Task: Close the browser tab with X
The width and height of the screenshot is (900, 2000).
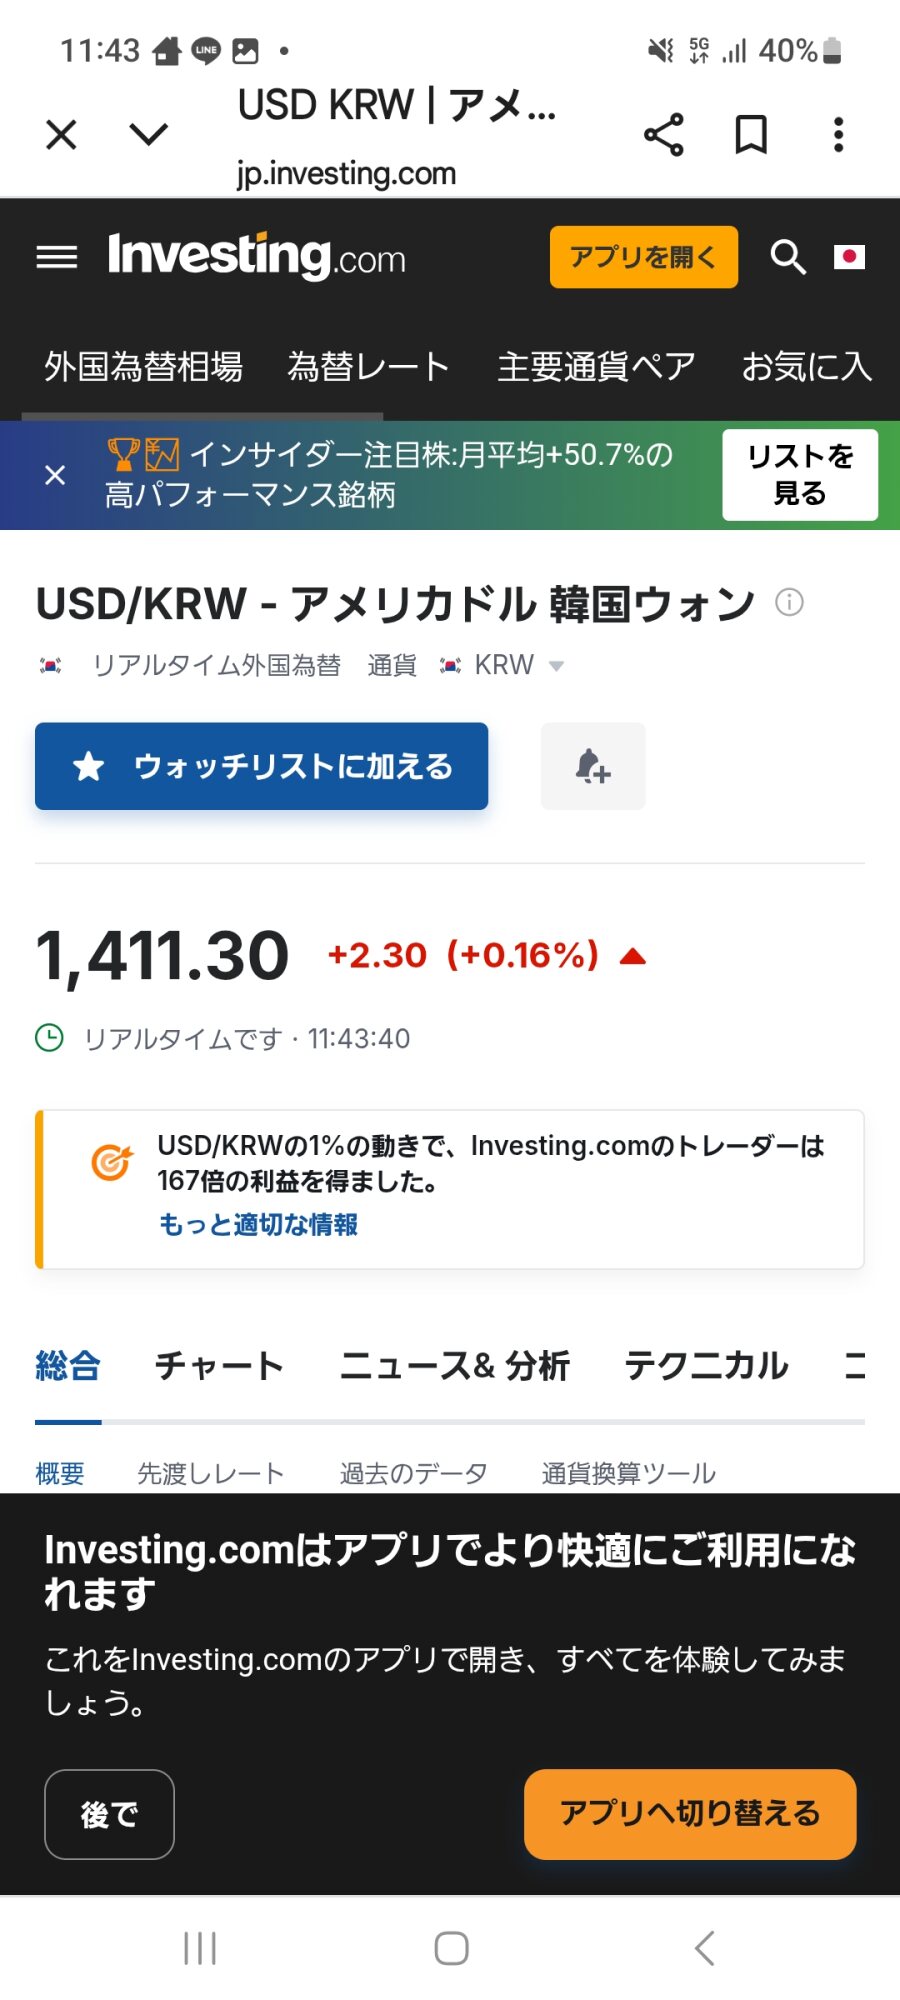Action: (x=62, y=134)
